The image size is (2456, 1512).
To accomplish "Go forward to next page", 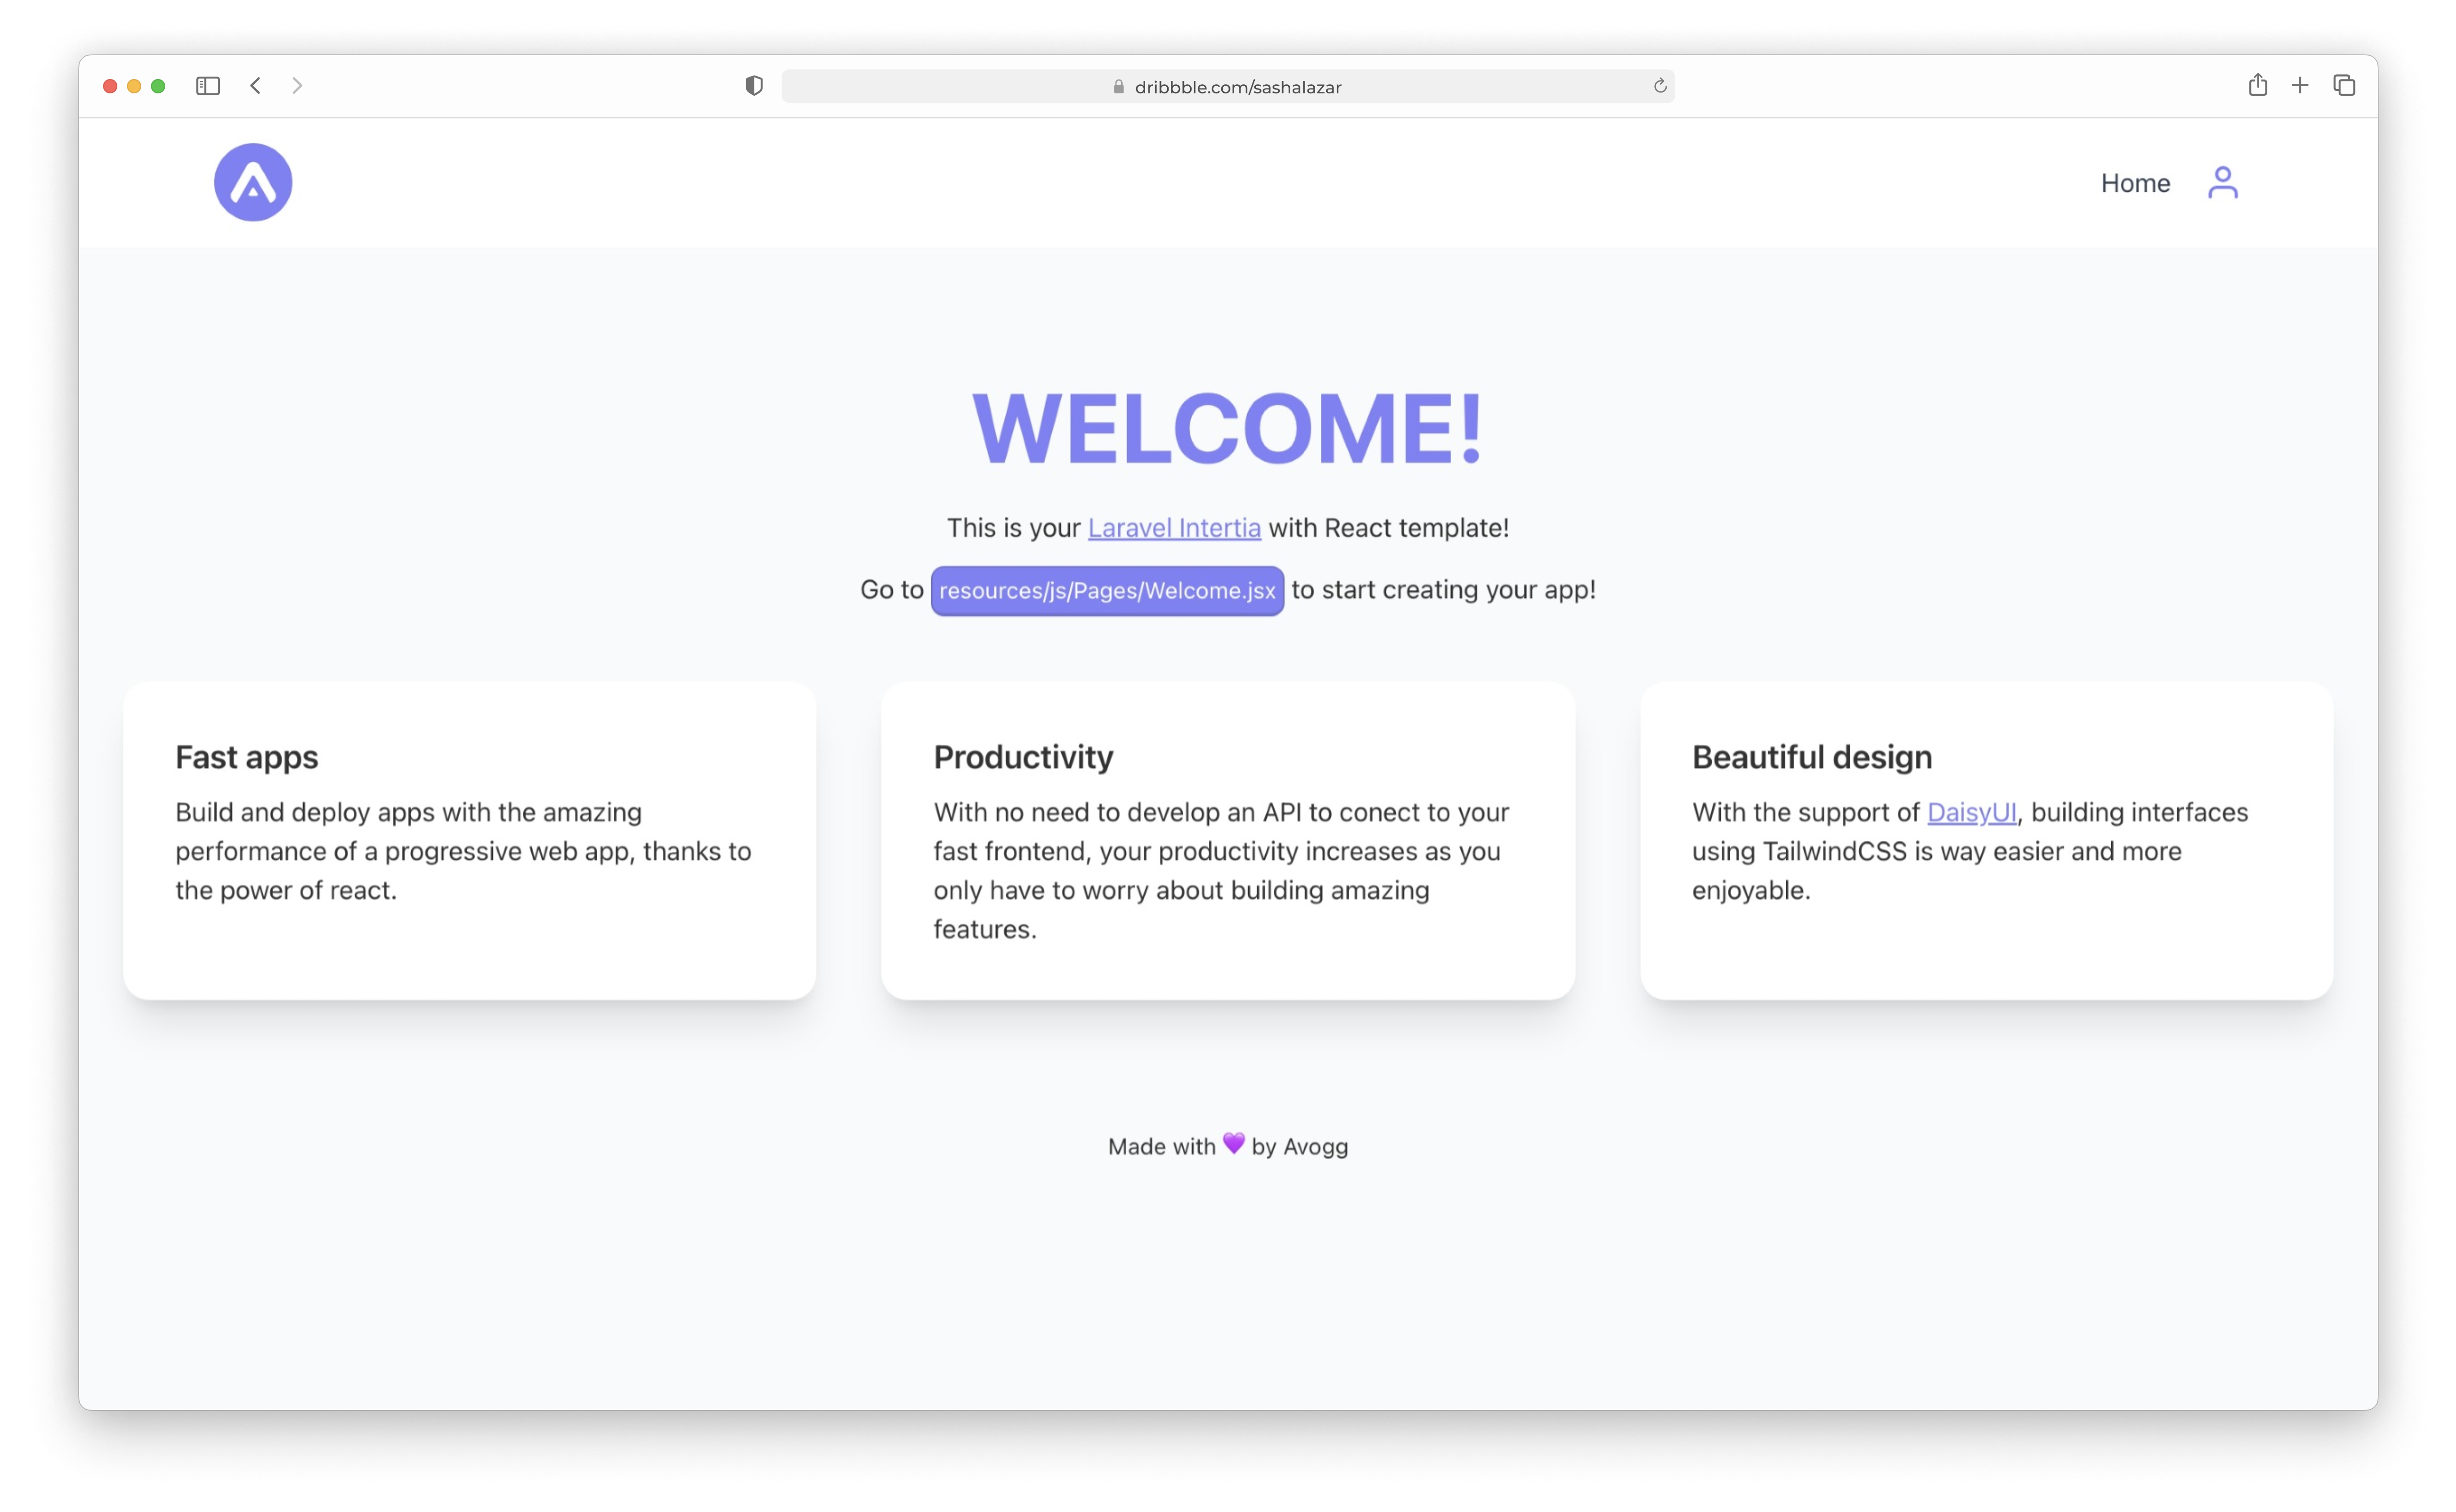I will (x=297, y=86).
